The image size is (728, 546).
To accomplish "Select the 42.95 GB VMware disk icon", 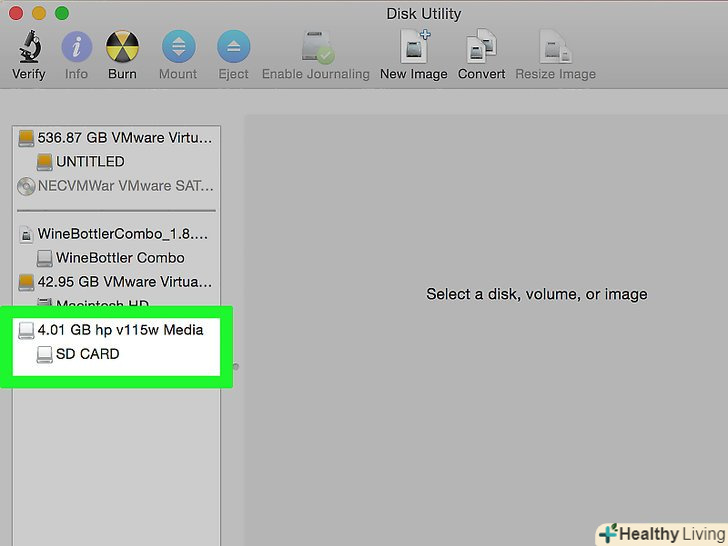I will 26,282.
